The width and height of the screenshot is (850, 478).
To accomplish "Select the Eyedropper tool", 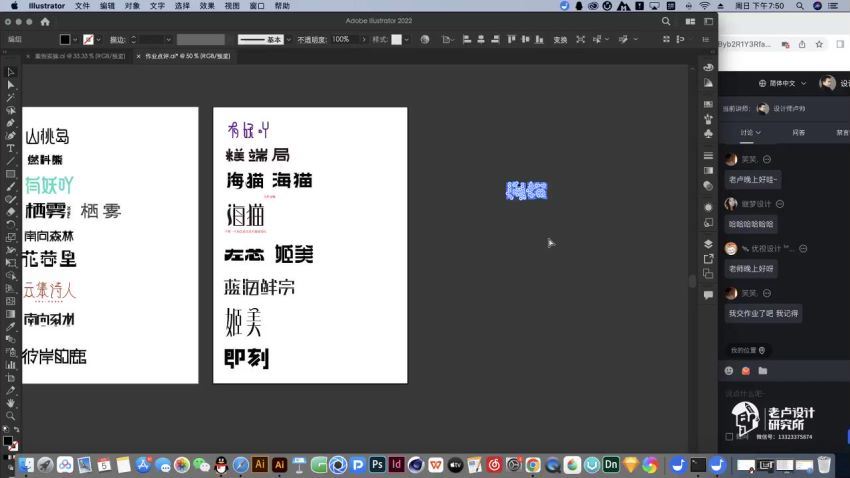I will [10, 326].
